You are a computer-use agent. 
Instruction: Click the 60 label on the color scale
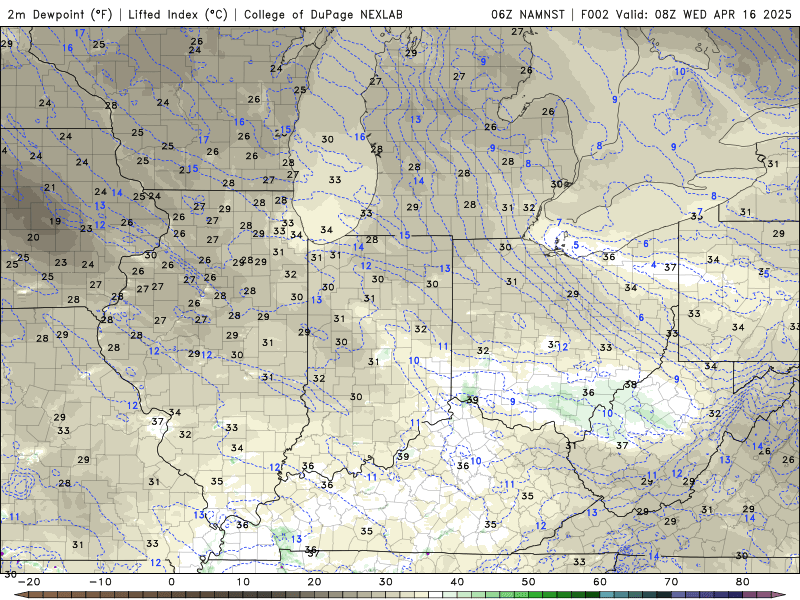(x=600, y=582)
